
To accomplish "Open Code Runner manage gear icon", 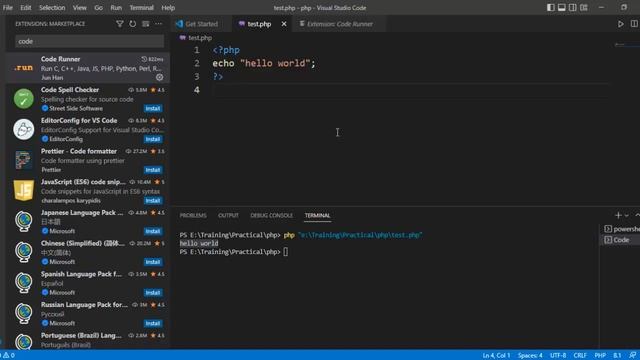I will pos(160,77).
